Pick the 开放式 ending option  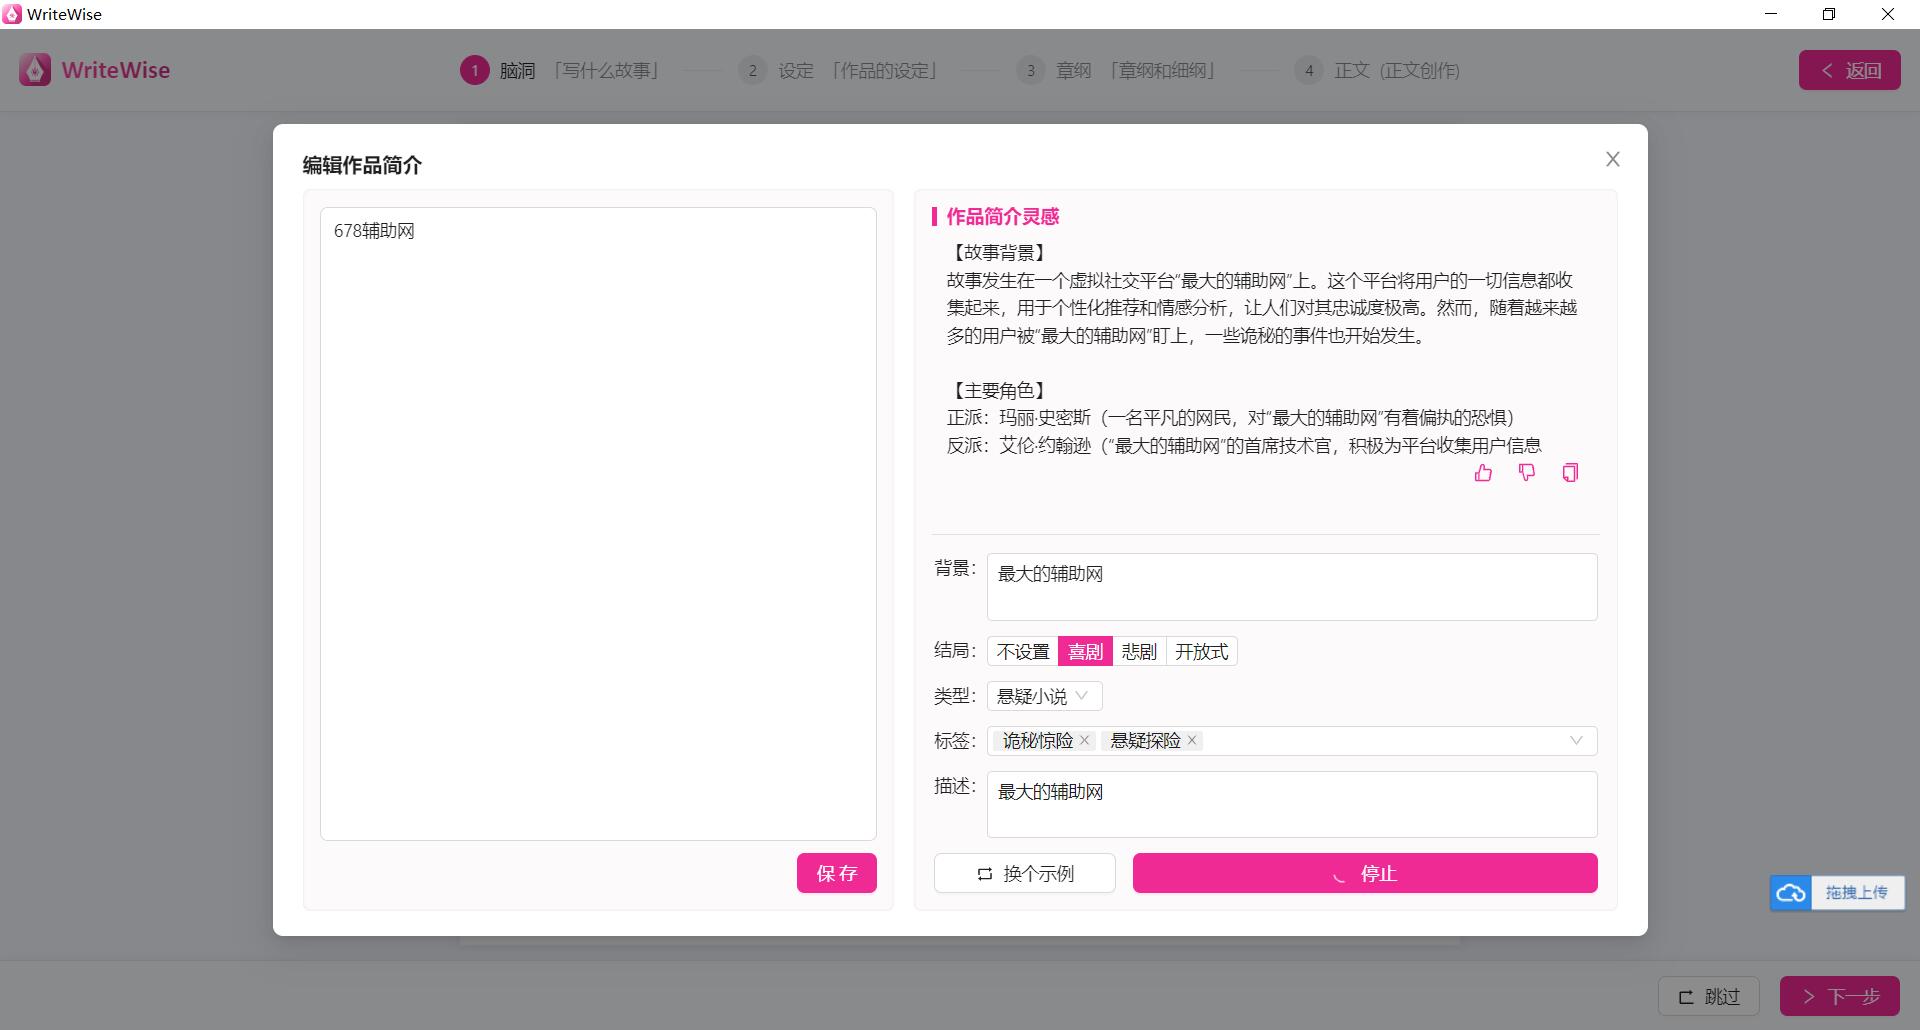coord(1201,652)
